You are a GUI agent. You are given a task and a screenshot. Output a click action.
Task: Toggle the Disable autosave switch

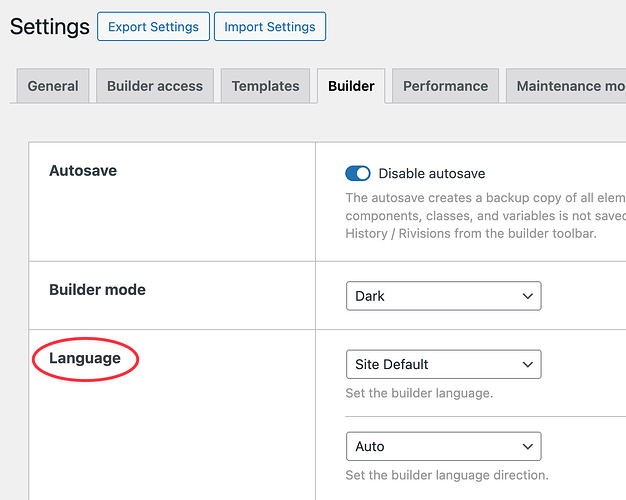click(x=358, y=174)
